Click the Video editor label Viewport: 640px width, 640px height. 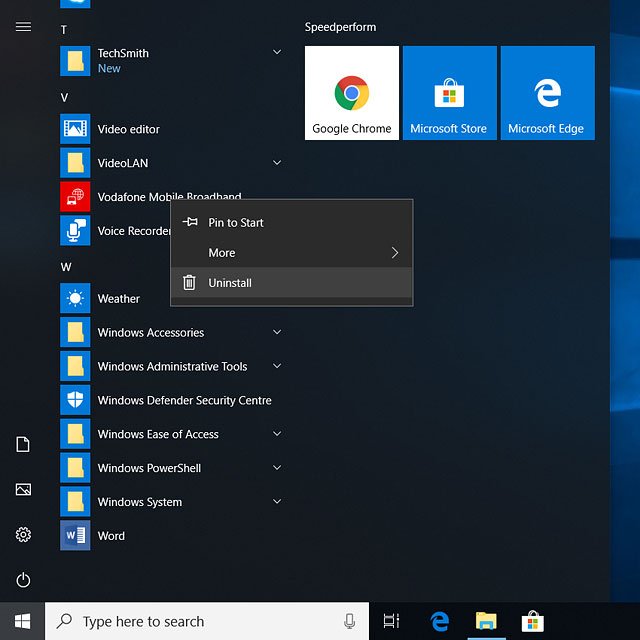[129, 129]
